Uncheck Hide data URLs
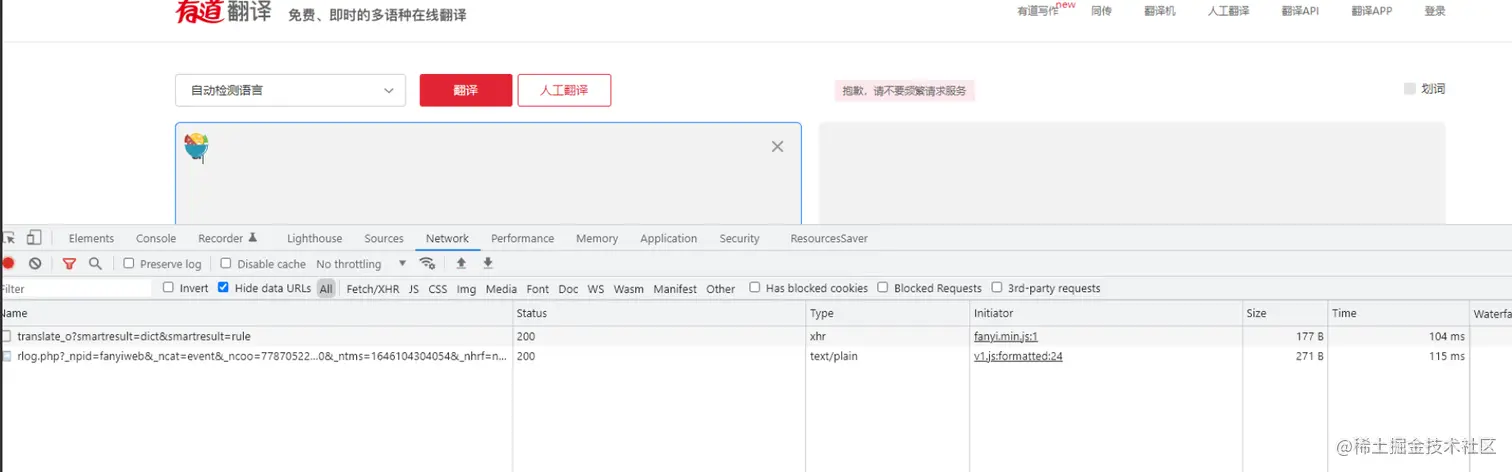Image resolution: width=1512 pixels, height=472 pixels. tap(223, 288)
